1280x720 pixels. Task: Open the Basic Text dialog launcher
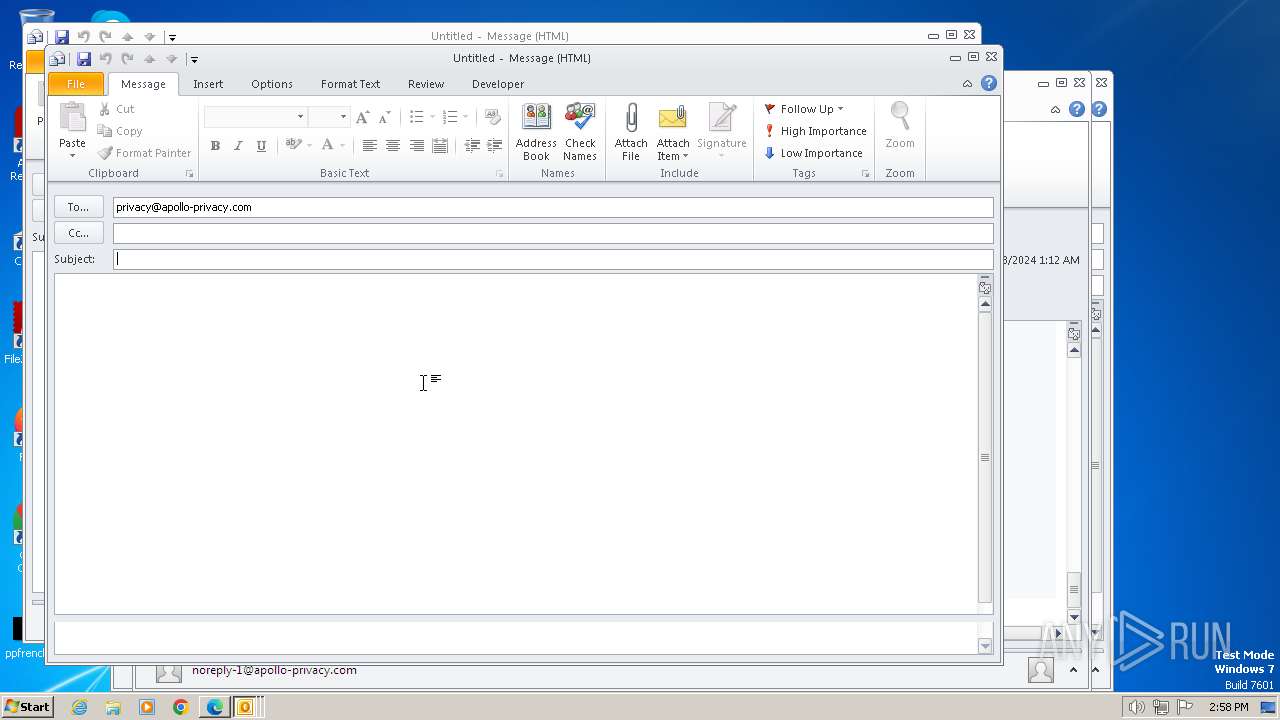tap(500, 174)
